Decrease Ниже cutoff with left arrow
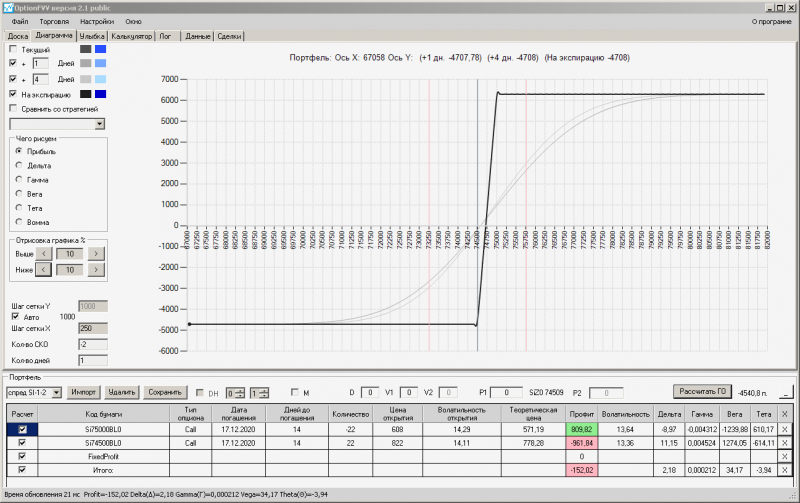The image size is (800, 503). pyautogui.click(x=43, y=269)
